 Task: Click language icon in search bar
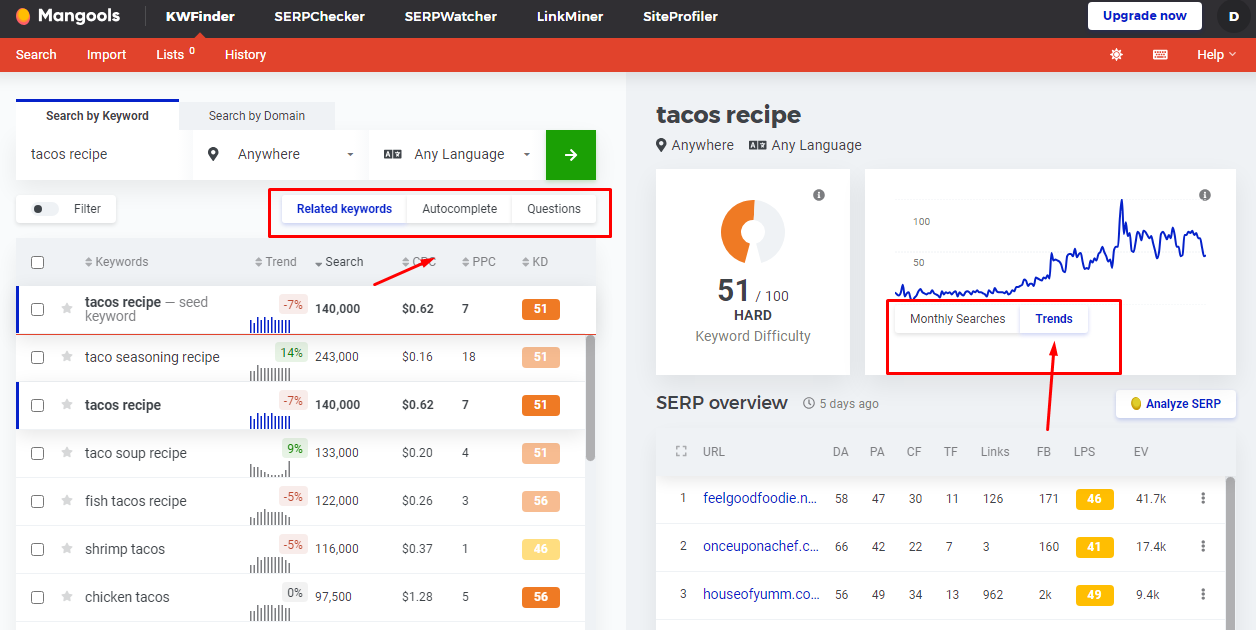point(393,155)
